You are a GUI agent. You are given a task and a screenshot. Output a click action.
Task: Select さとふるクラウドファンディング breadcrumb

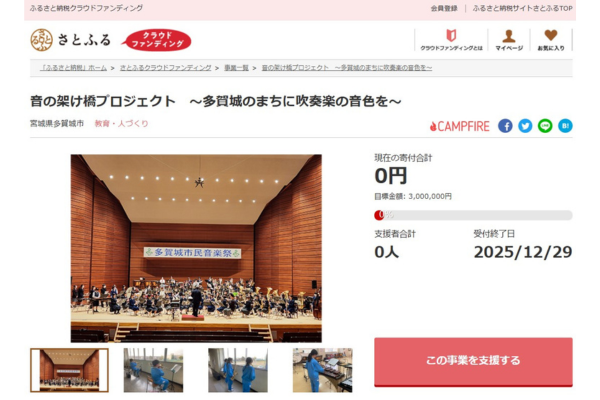(165, 68)
